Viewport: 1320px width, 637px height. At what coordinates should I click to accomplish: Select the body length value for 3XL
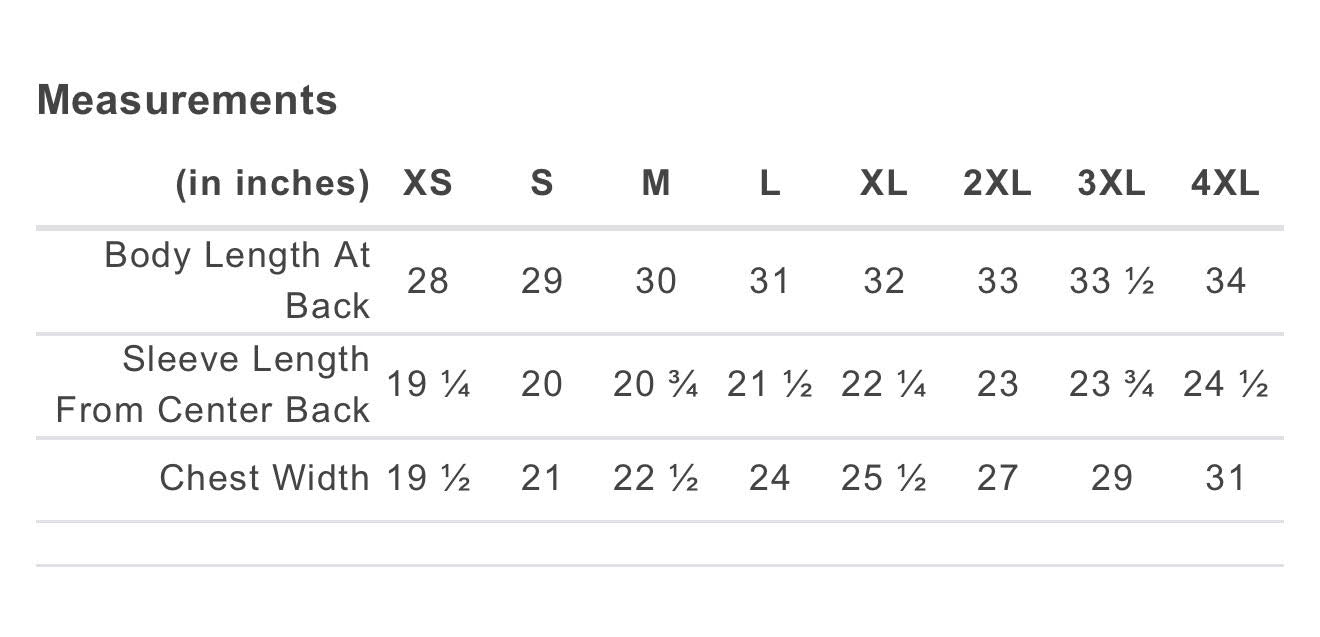coord(1111,281)
